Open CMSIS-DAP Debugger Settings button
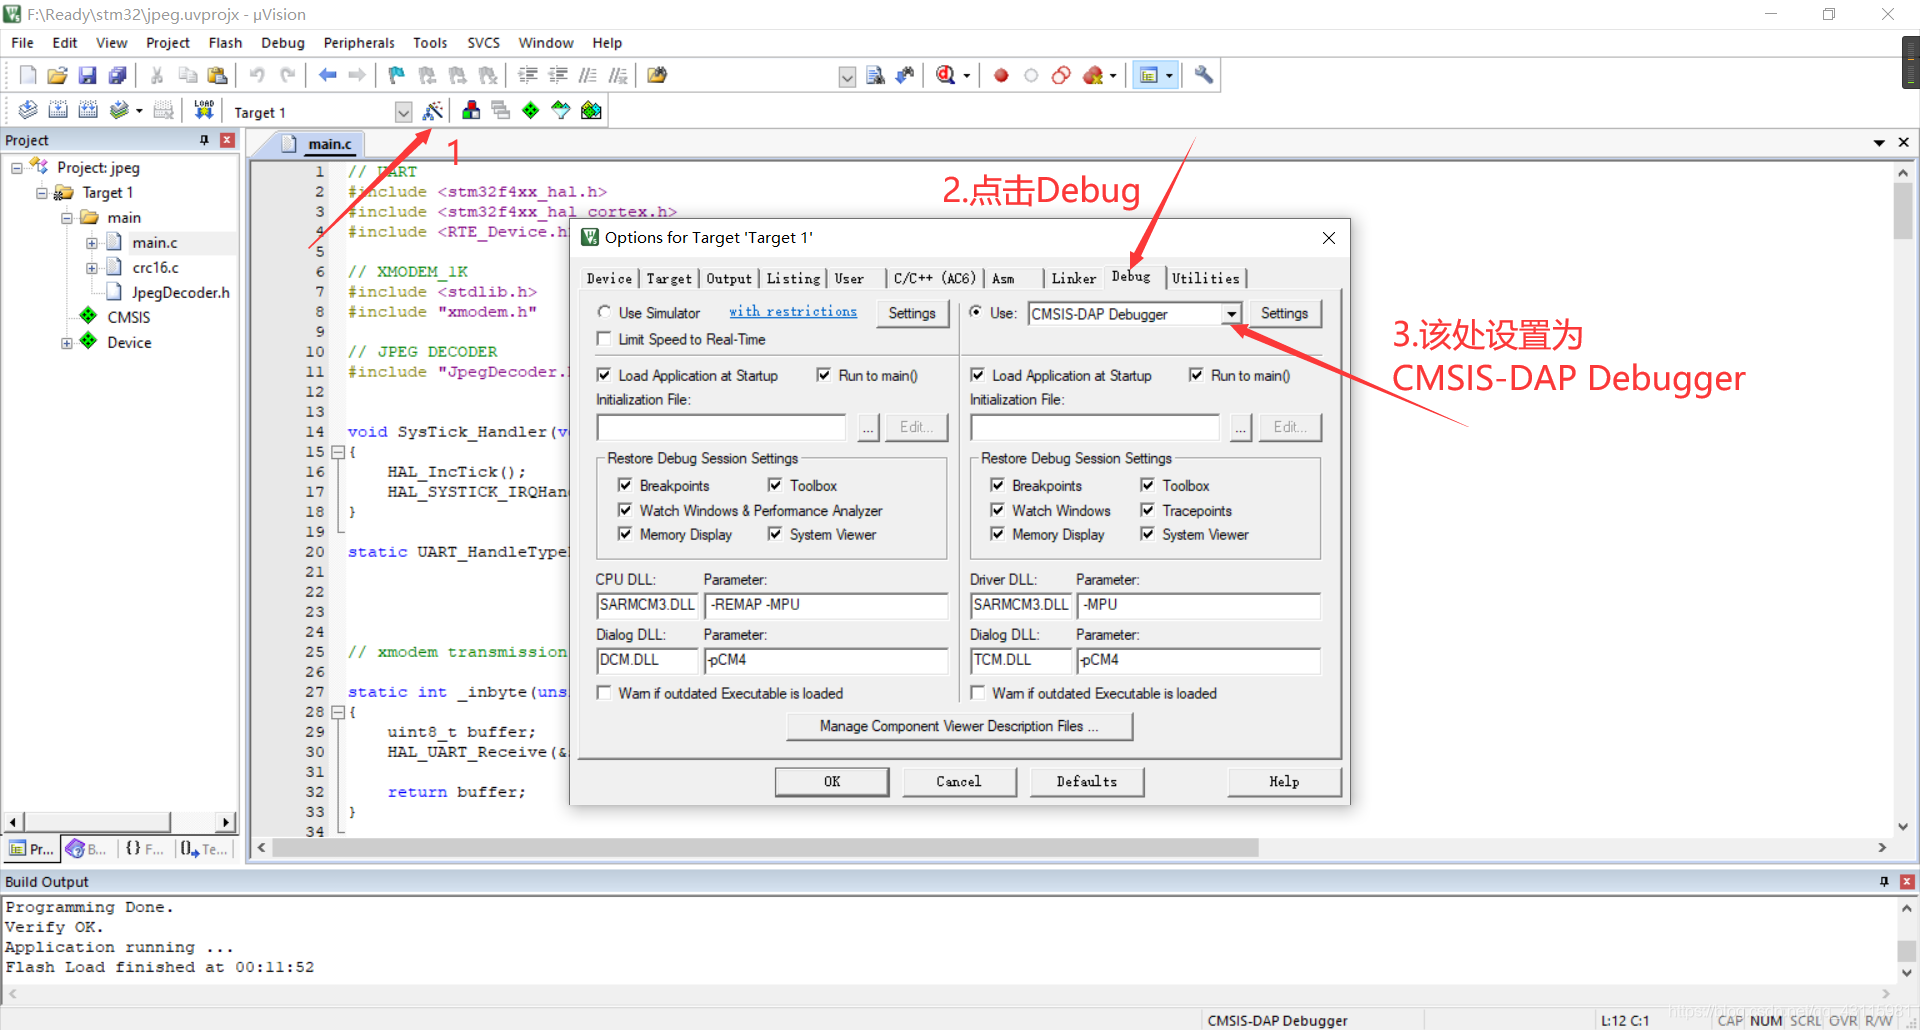This screenshot has height=1030, width=1920. point(1284,314)
